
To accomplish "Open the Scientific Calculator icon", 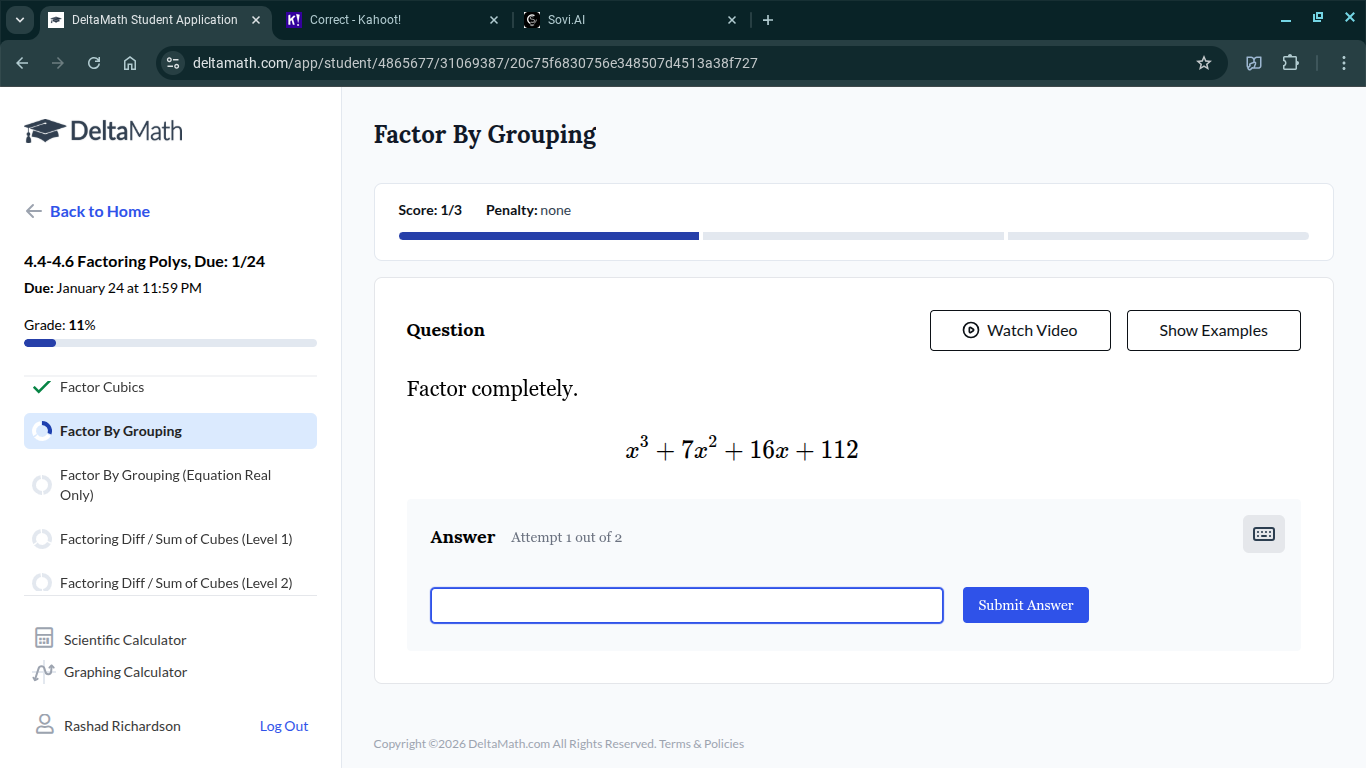I will (x=44, y=639).
